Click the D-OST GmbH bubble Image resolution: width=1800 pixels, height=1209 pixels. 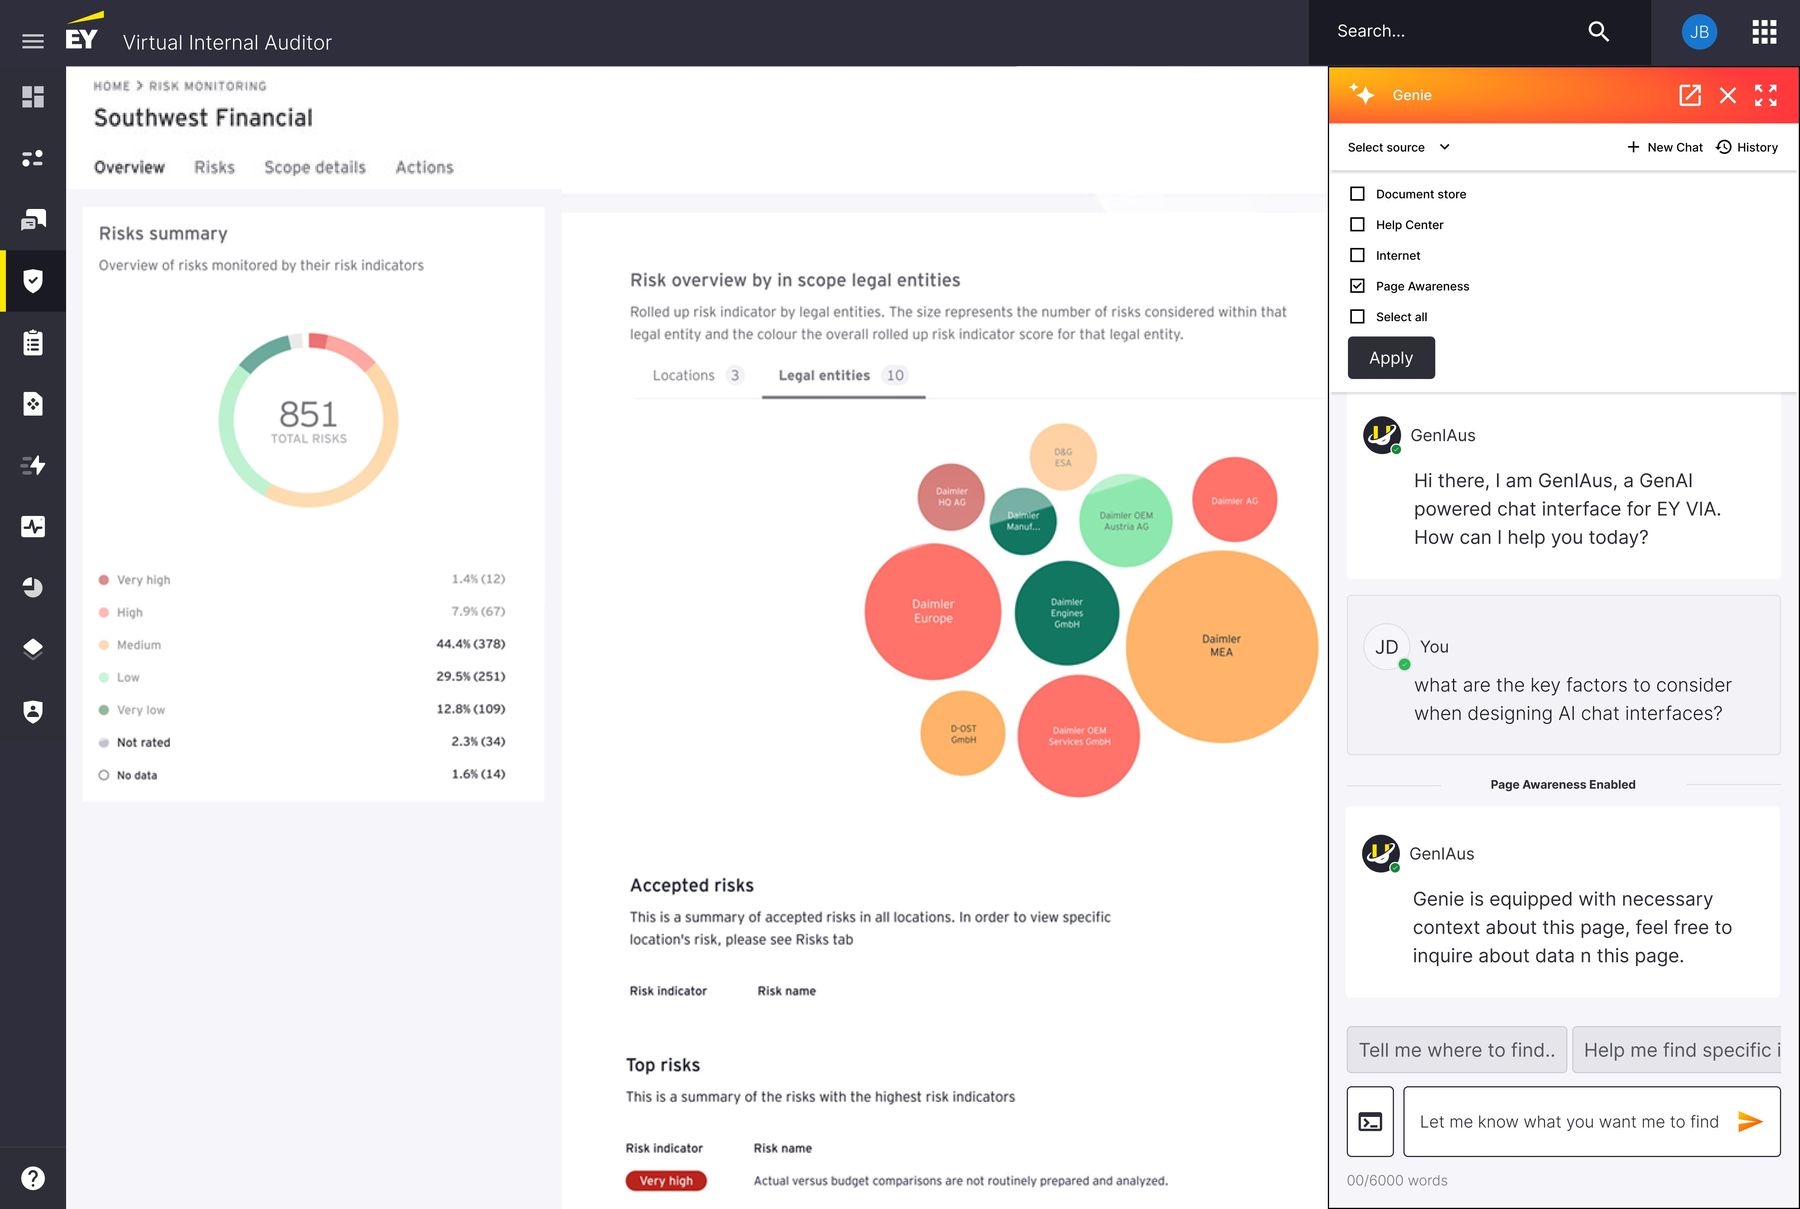(963, 733)
